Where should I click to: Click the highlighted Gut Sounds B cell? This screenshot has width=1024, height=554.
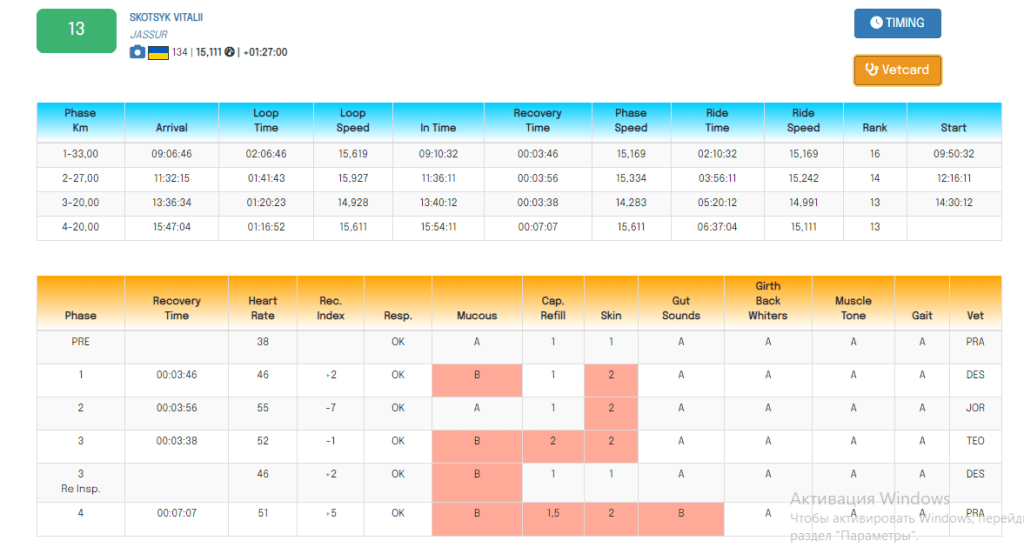coord(681,514)
